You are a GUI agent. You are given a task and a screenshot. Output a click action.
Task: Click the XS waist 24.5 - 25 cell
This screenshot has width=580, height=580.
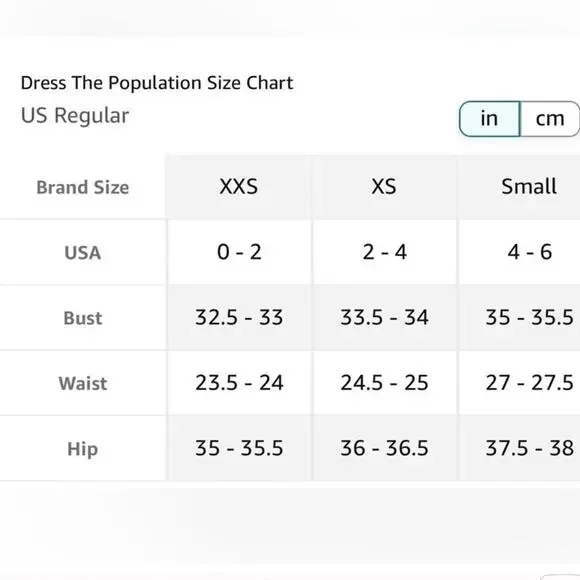384,383
